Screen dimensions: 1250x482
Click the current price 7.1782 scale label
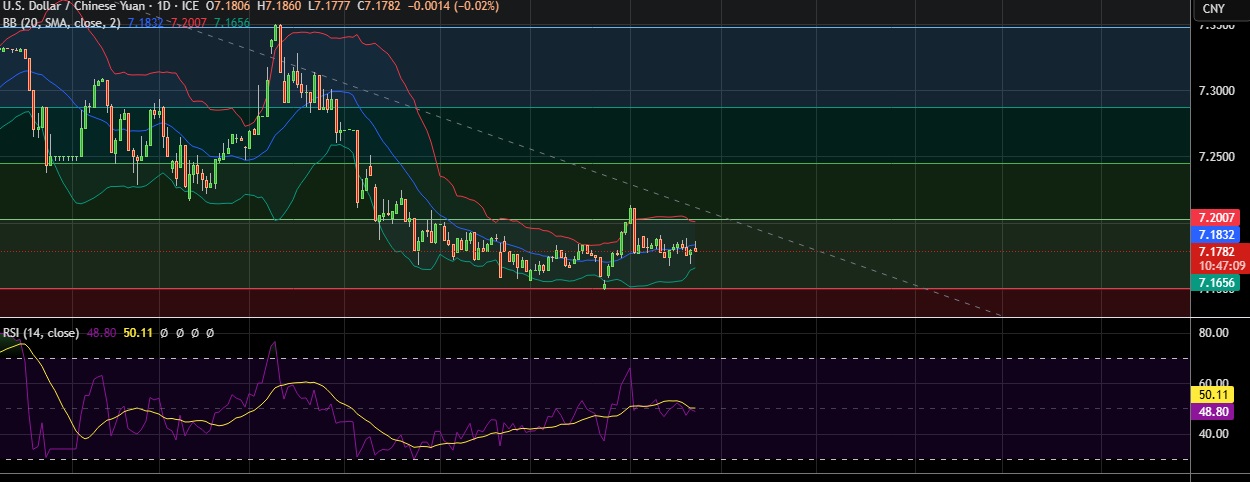[1218, 251]
